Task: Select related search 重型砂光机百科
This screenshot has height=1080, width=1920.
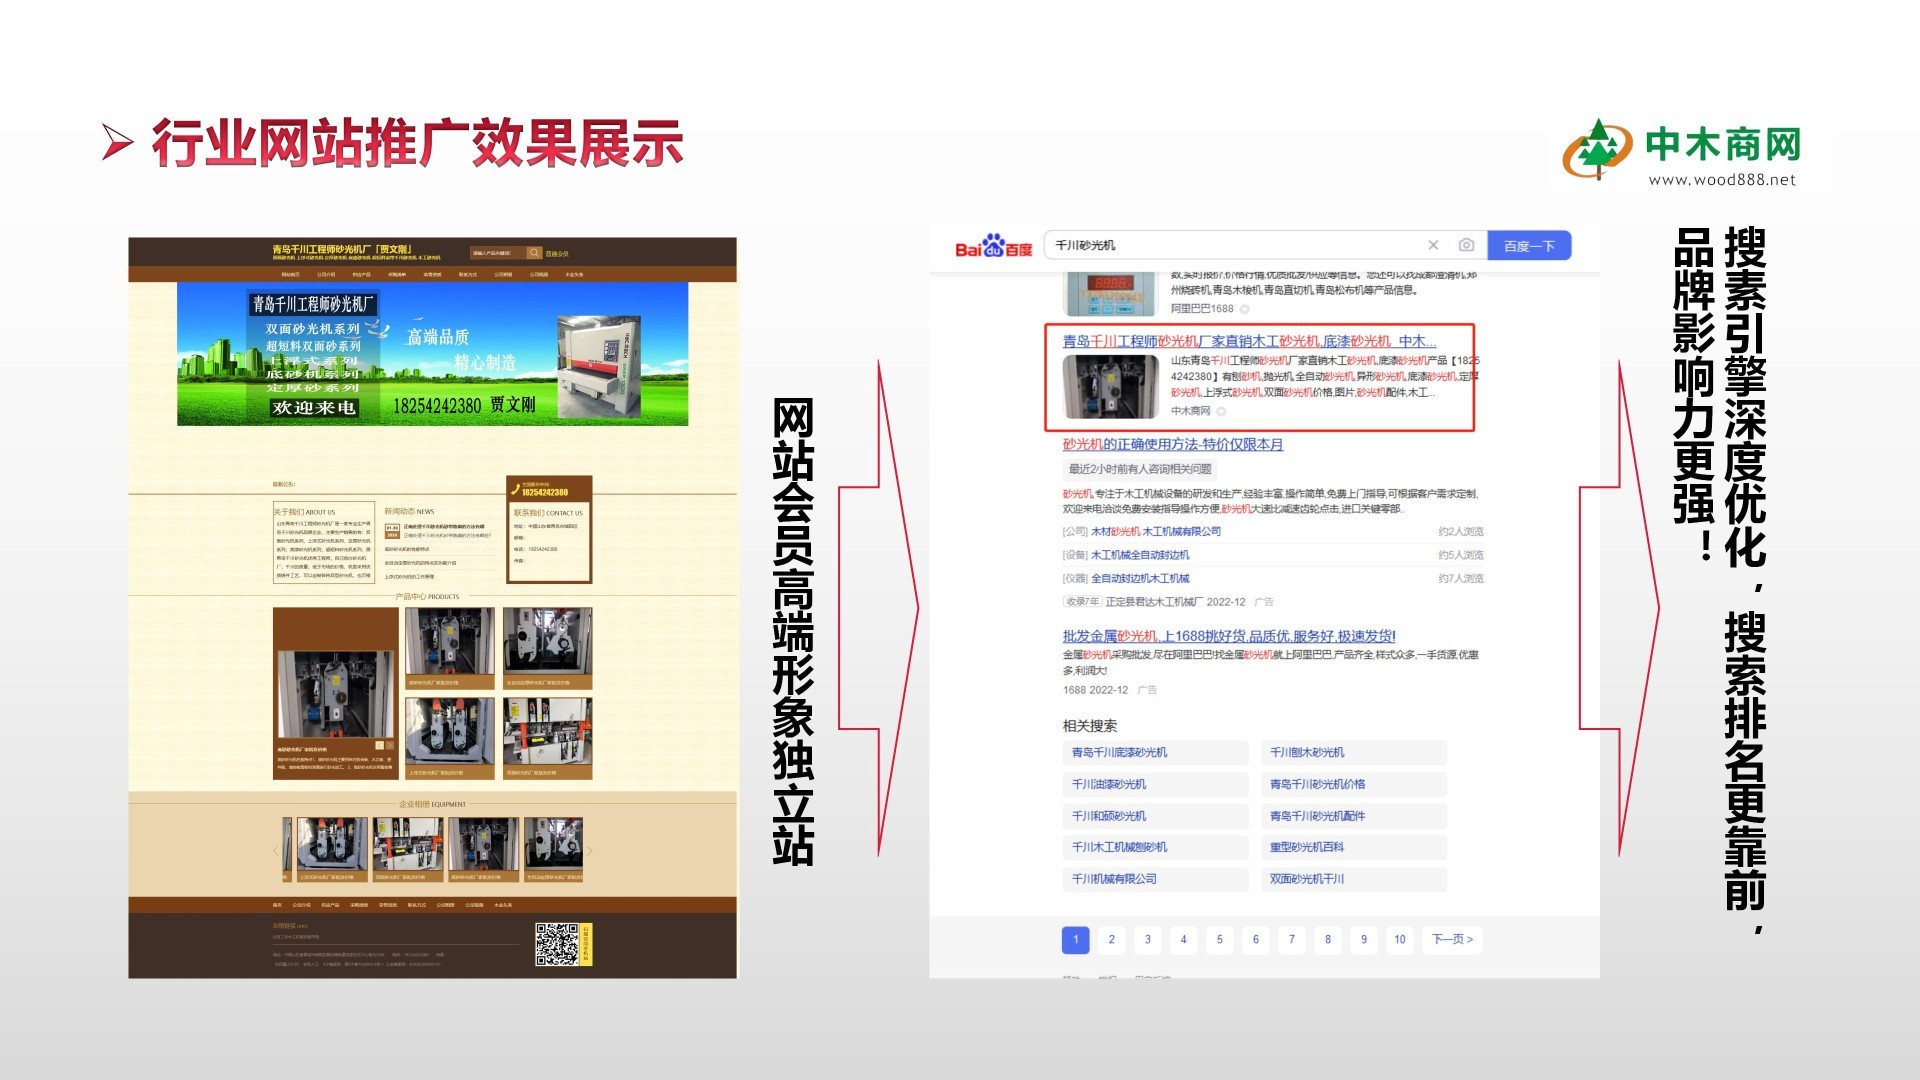Action: [1353, 847]
